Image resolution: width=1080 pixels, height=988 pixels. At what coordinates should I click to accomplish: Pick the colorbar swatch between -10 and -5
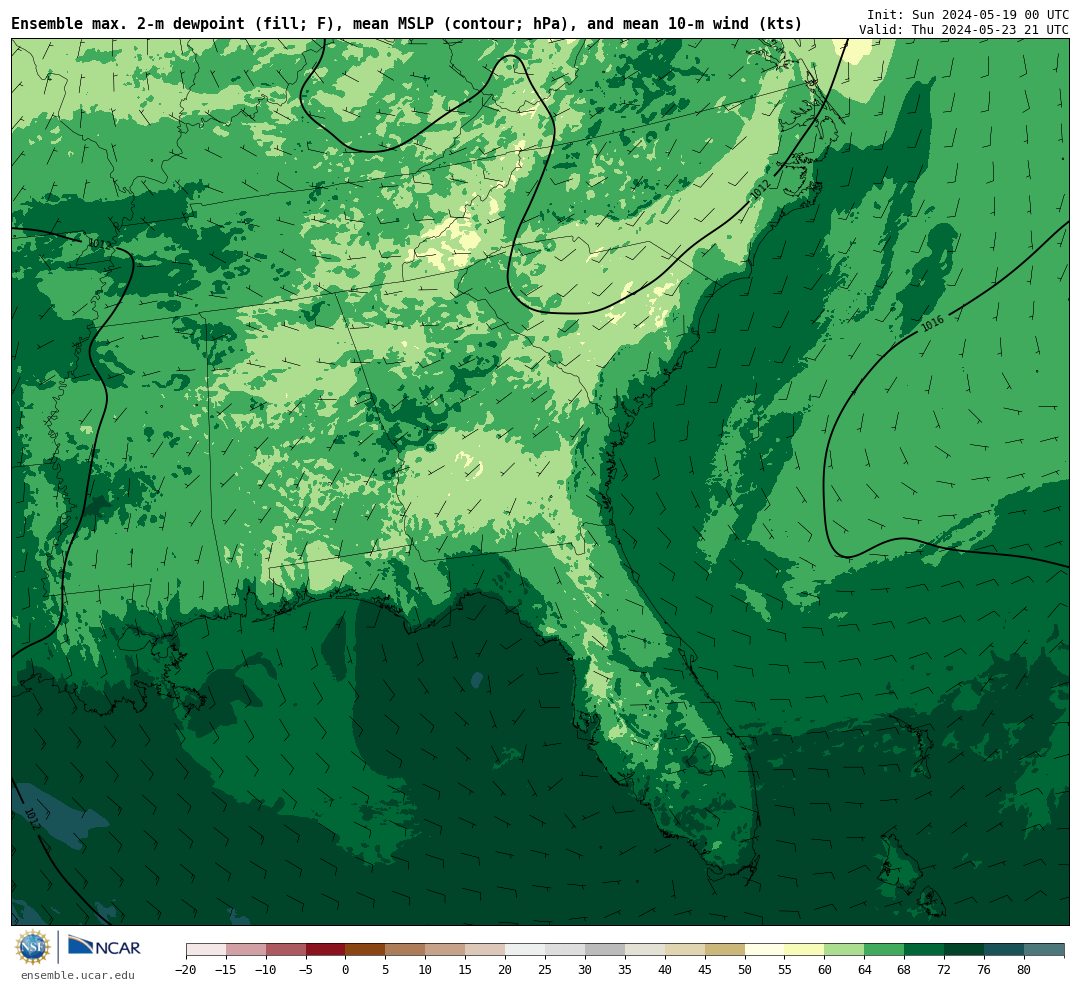(286, 950)
